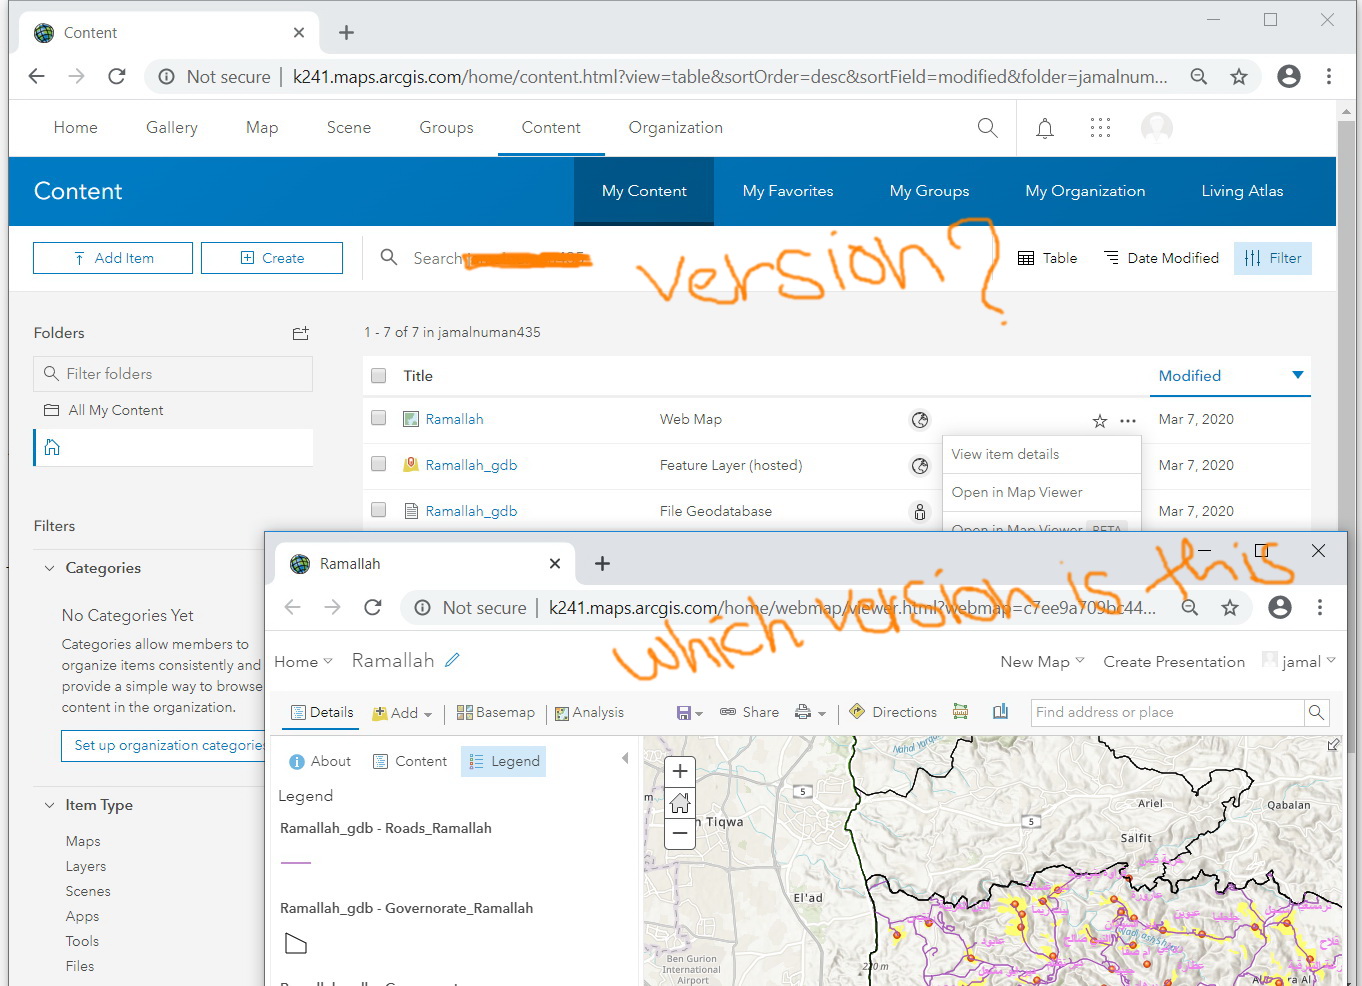This screenshot has width=1362, height=986.
Task: Click the Add Item button
Action: point(113,258)
